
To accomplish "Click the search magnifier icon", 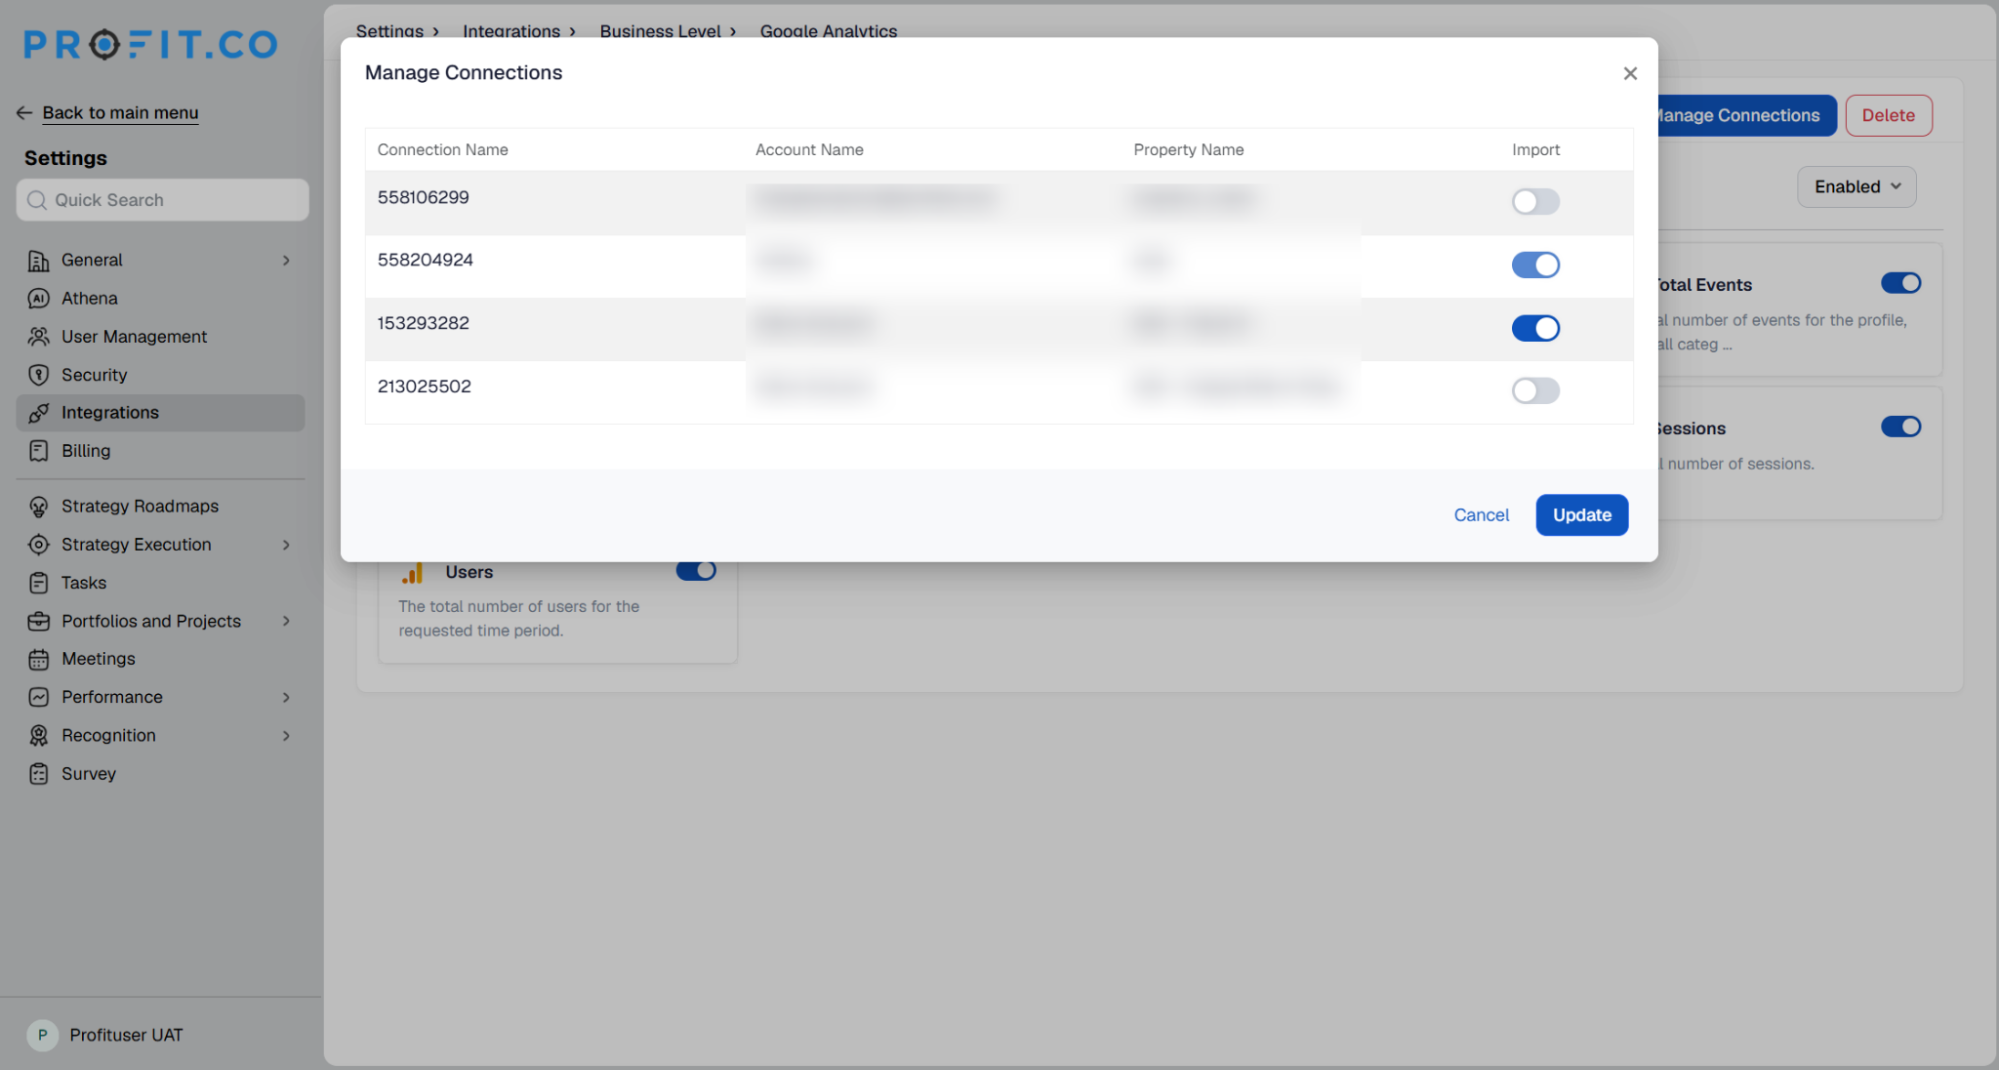I will coord(37,200).
